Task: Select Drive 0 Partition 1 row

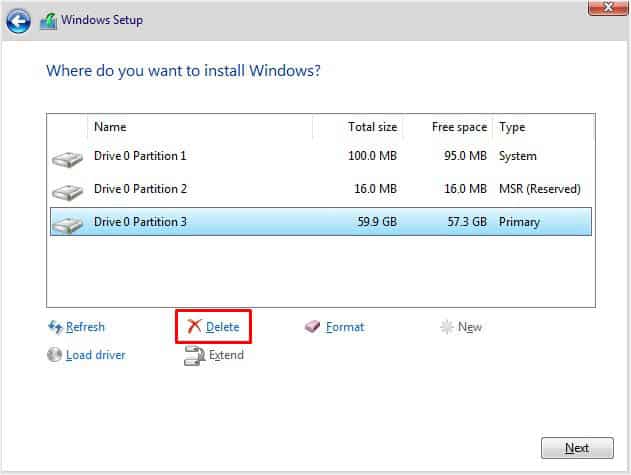Action: [x=321, y=156]
